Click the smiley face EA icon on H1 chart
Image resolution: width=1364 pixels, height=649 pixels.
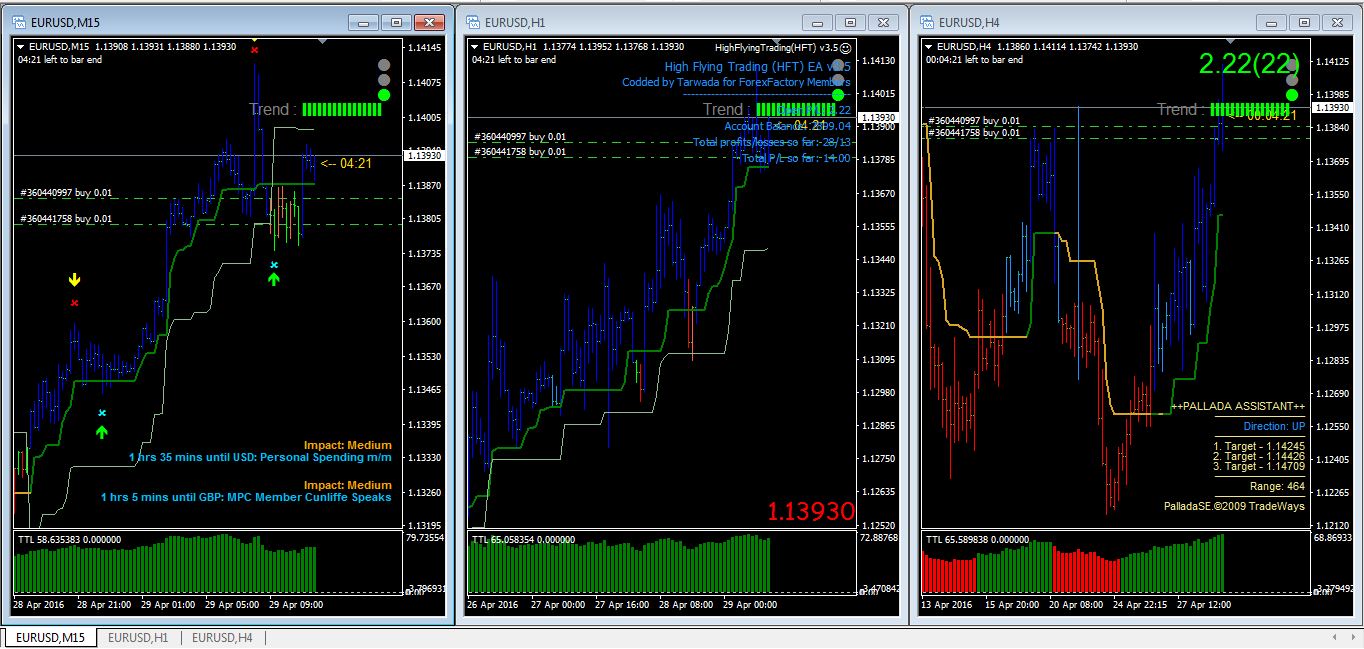[846, 47]
